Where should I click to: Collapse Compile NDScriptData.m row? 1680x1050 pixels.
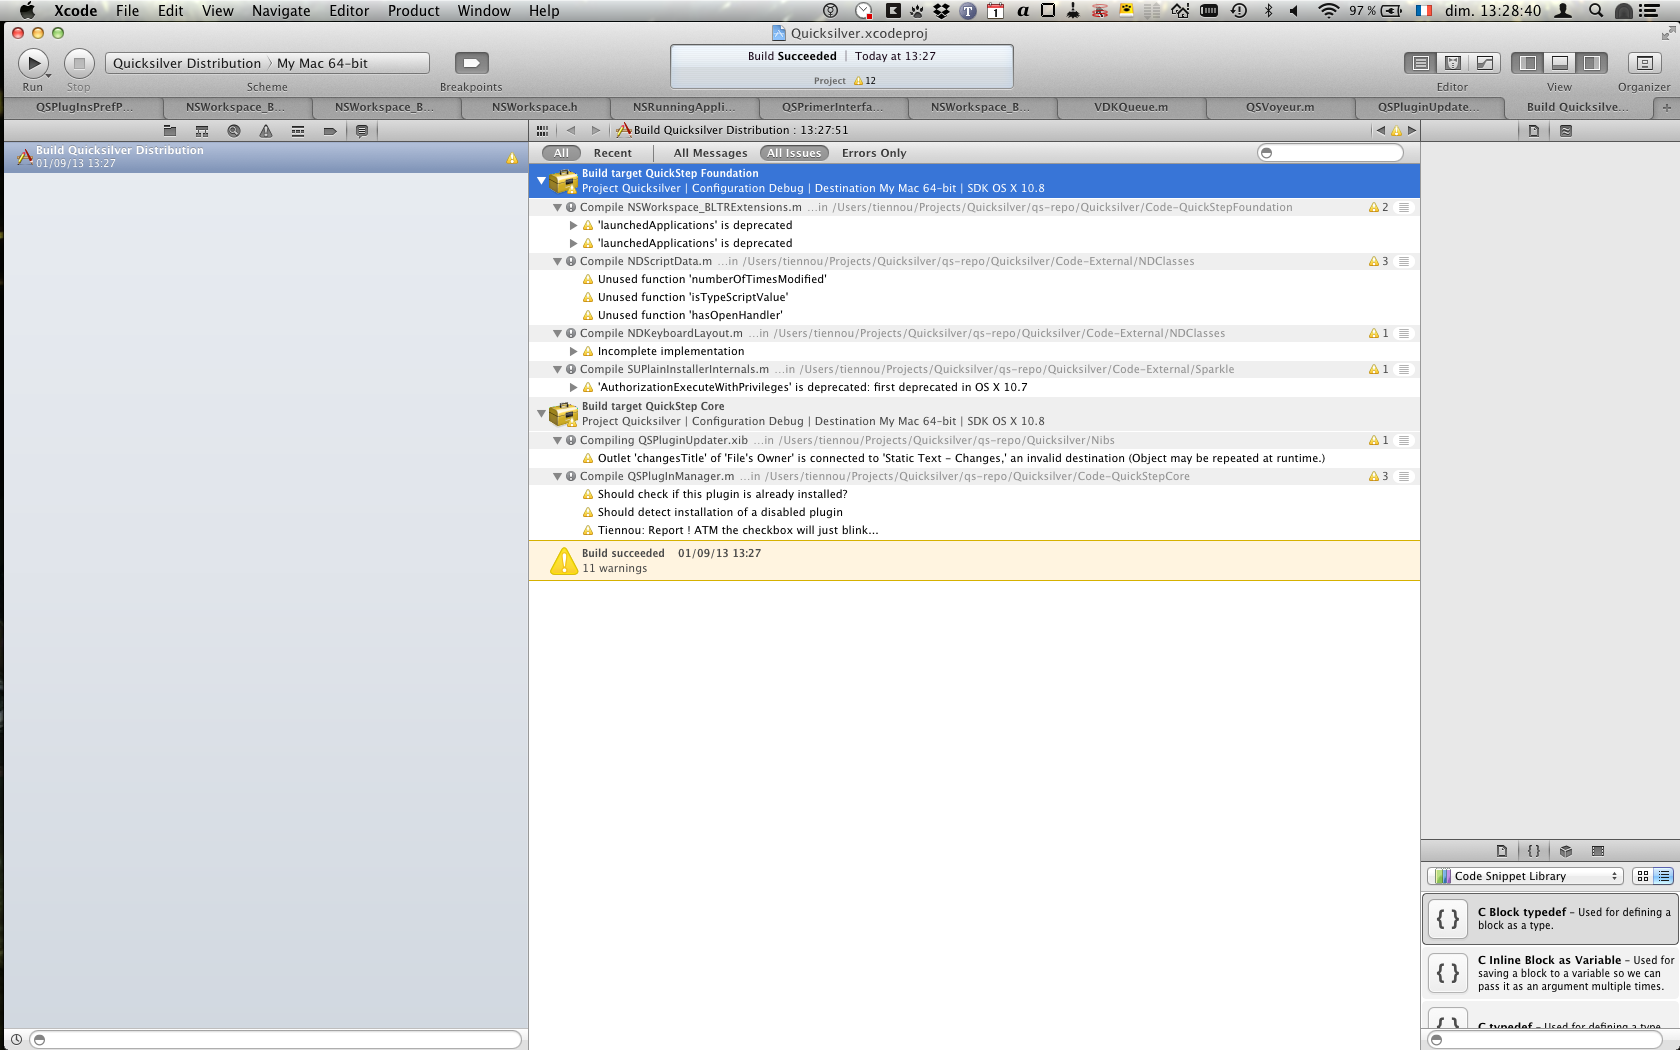click(x=557, y=262)
